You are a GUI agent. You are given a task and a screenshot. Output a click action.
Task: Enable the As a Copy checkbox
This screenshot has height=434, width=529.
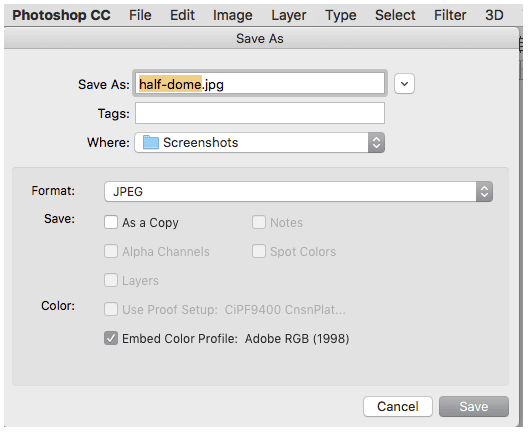point(111,223)
